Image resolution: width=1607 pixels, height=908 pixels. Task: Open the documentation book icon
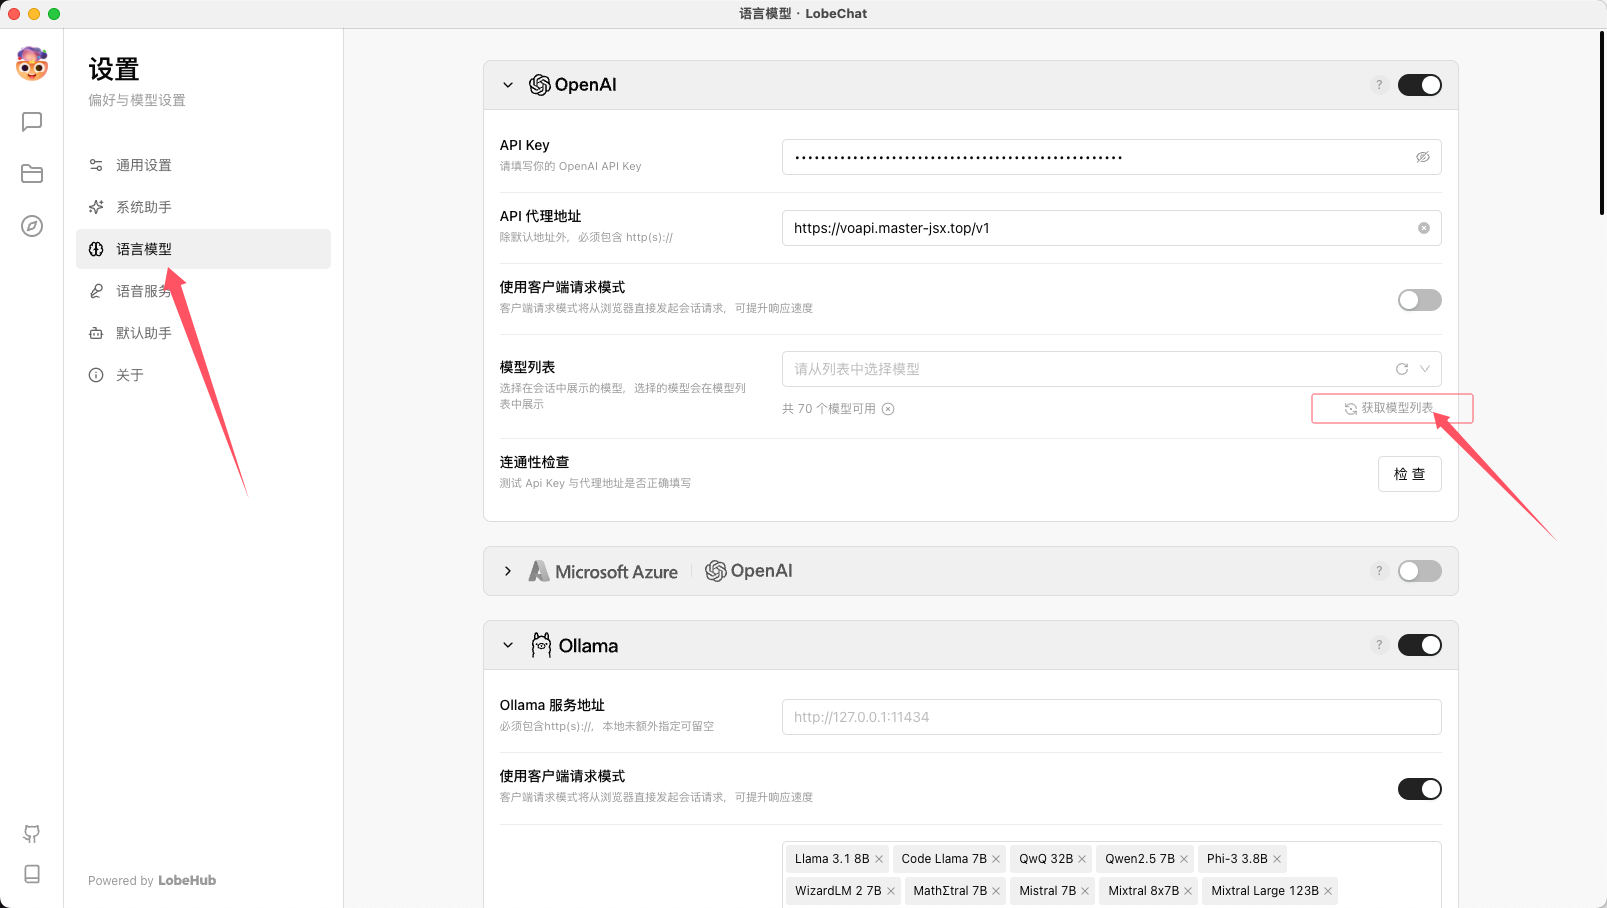tap(32, 874)
